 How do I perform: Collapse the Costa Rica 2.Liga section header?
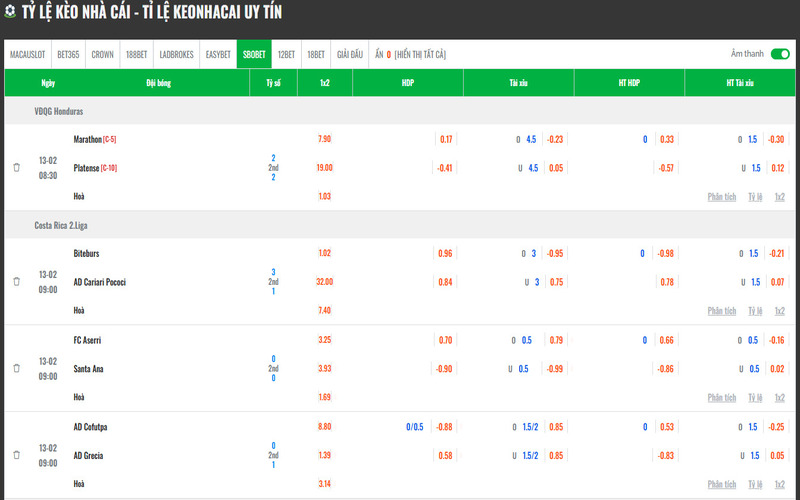pos(62,225)
